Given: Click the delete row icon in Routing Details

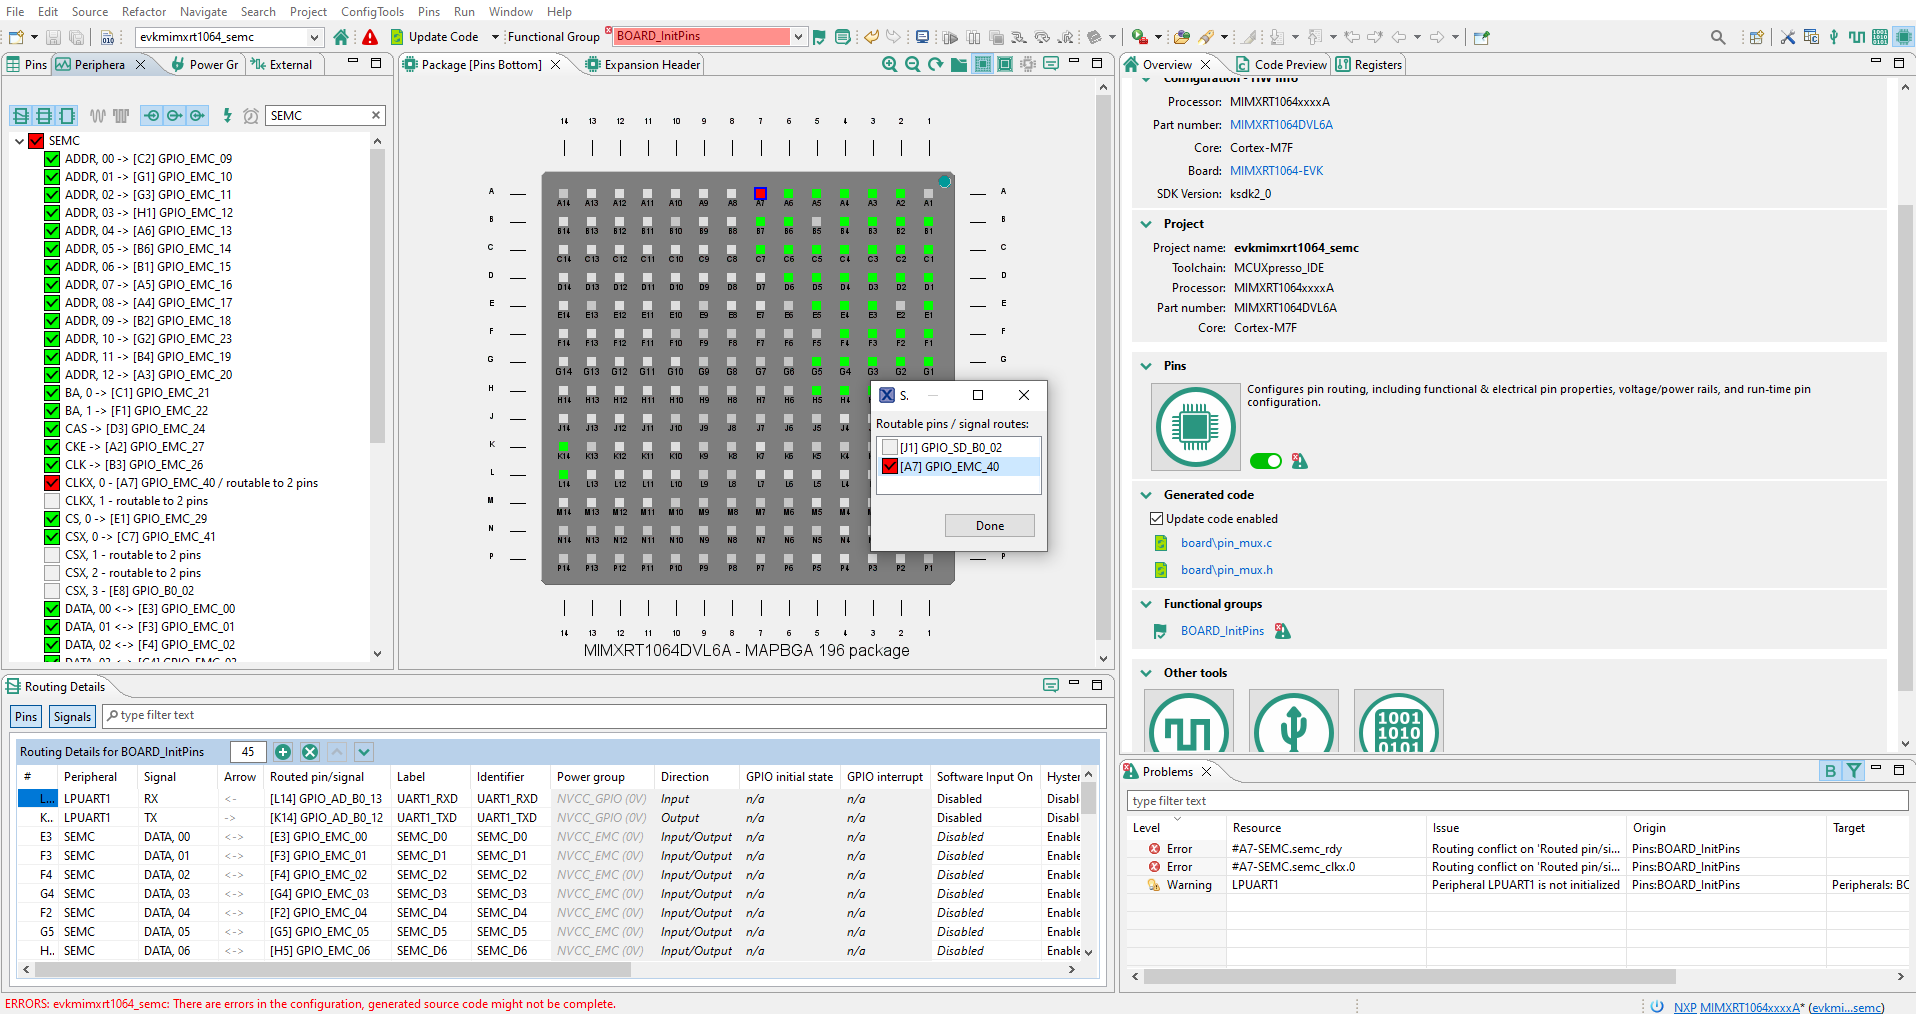Looking at the screenshot, I should (310, 752).
